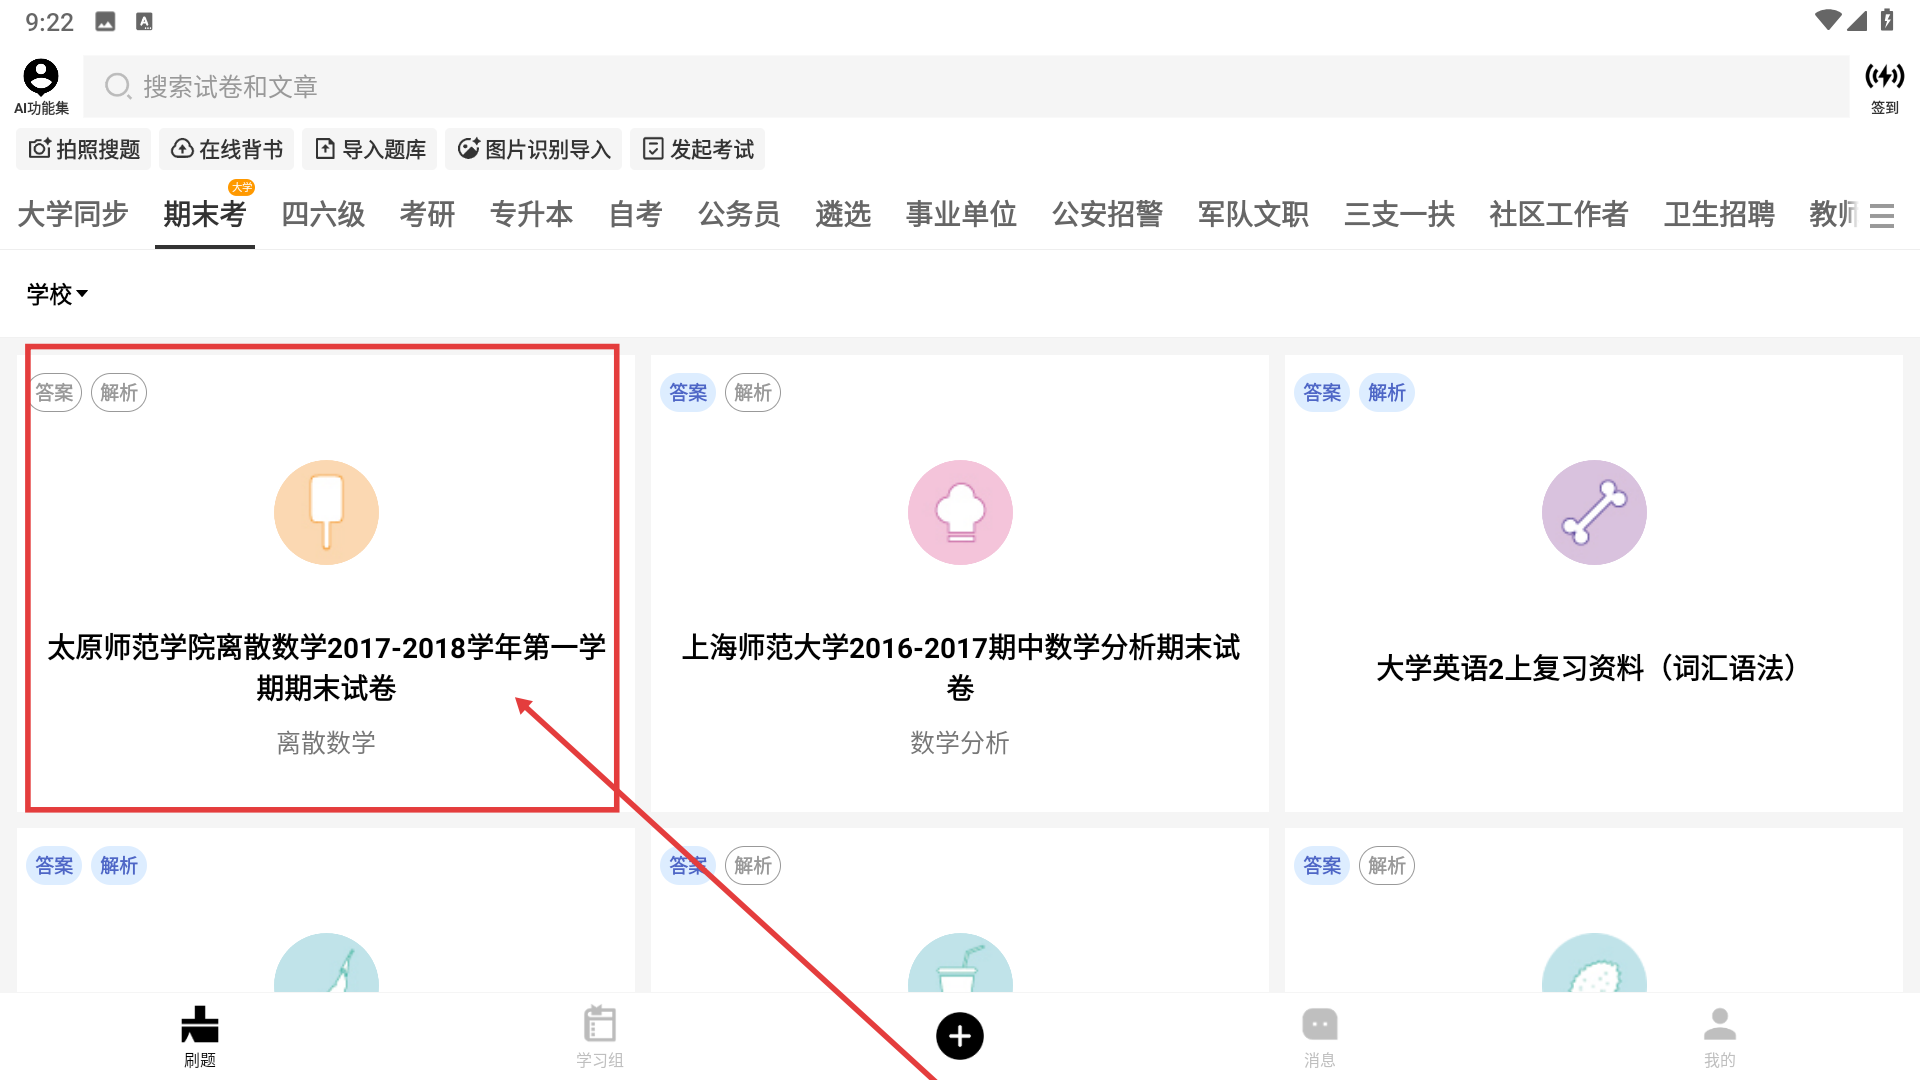Viewport: 1920px width, 1080px height.
Task: Toggle 解析 tag on 太原师范学院 card
Action: 119,393
